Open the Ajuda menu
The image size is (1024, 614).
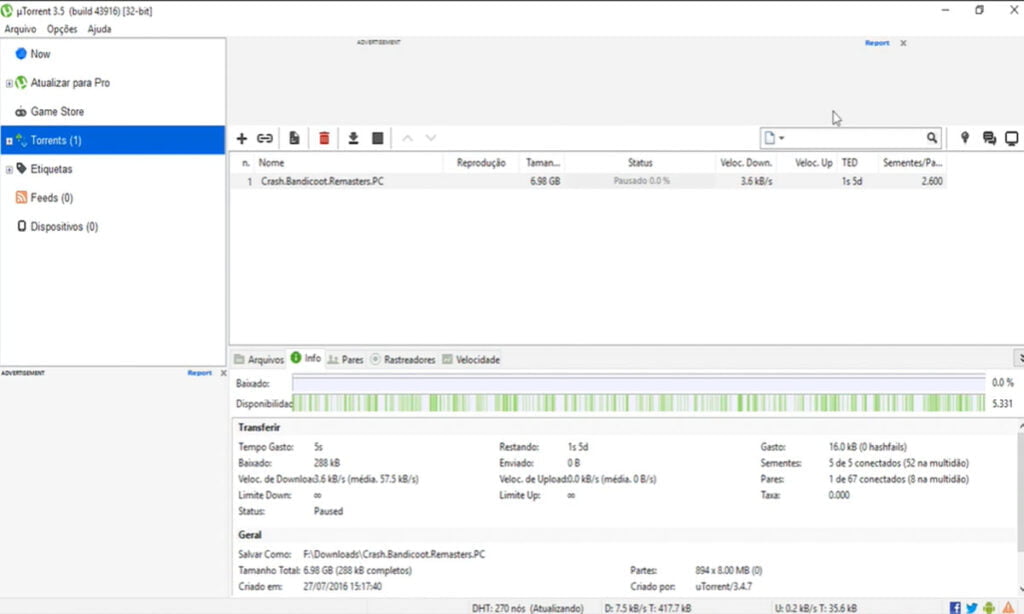tap(99, 29)
